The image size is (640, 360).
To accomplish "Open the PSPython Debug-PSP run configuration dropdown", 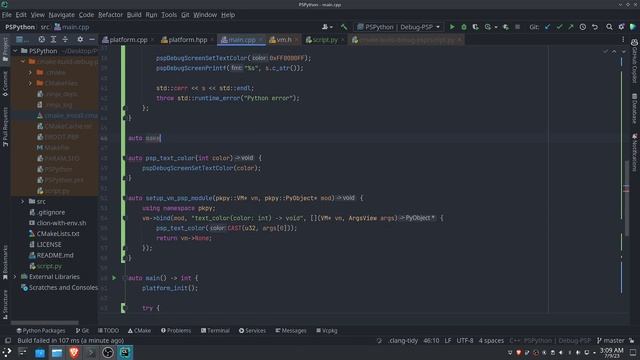I will tap(398, 27).
